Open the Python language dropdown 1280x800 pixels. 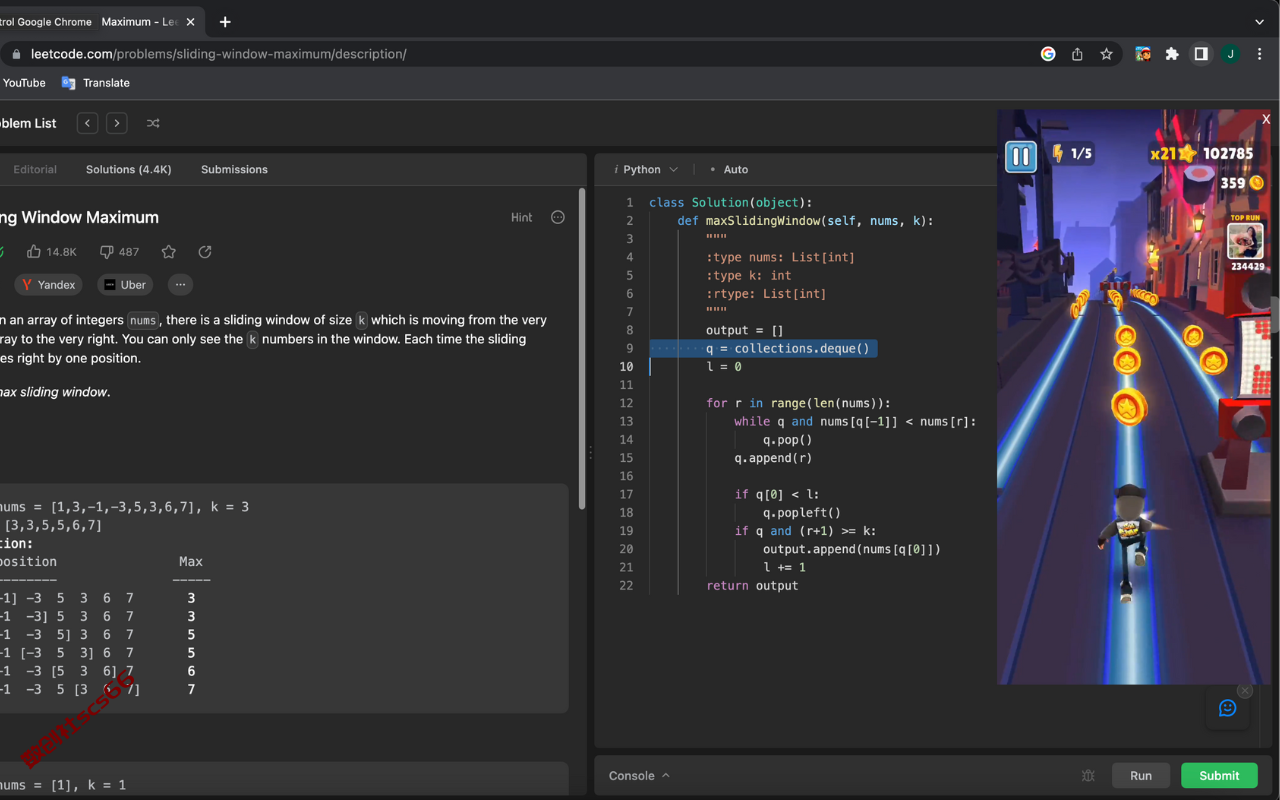tap(646, 170)
